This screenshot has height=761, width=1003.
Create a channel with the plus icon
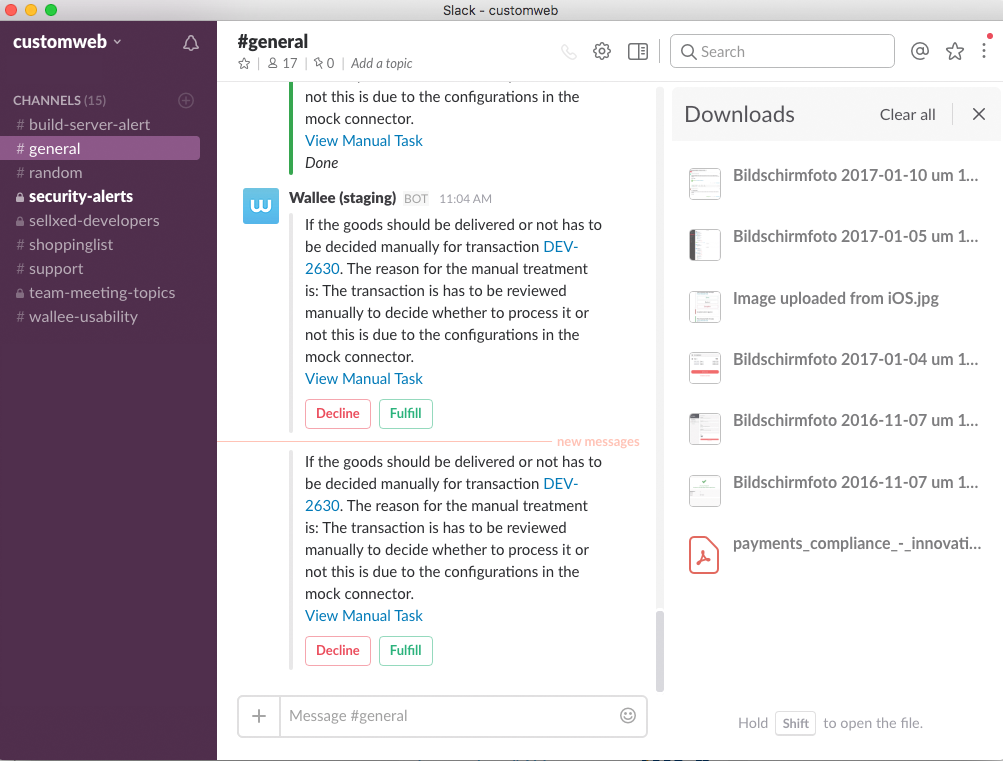186,100
